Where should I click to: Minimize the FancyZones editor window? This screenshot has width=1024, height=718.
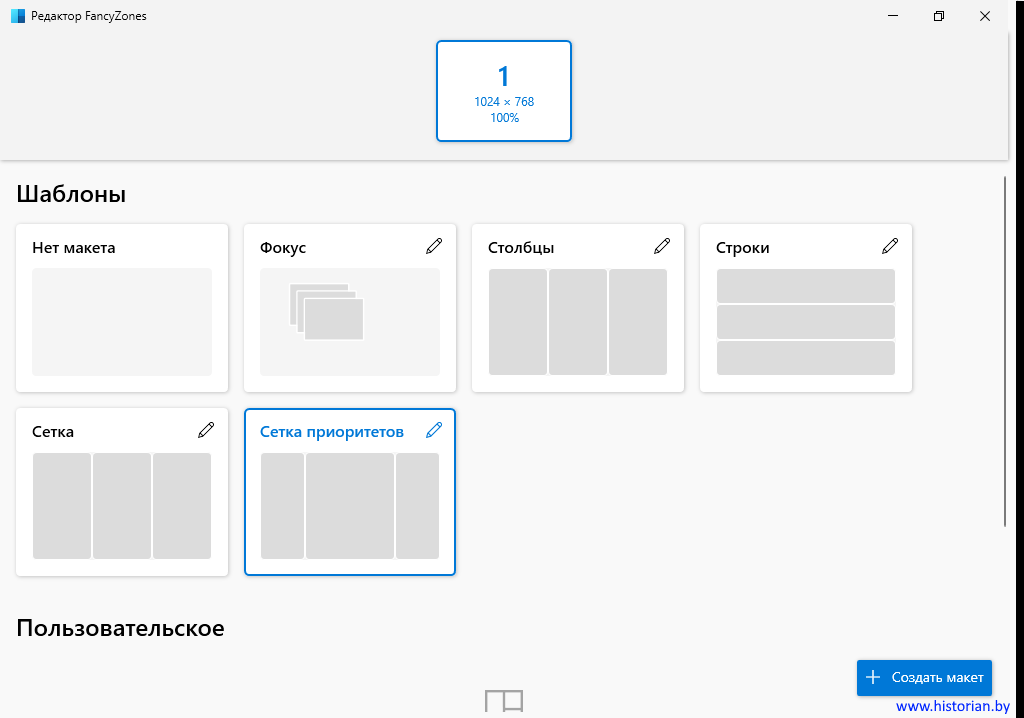(892, 16)
